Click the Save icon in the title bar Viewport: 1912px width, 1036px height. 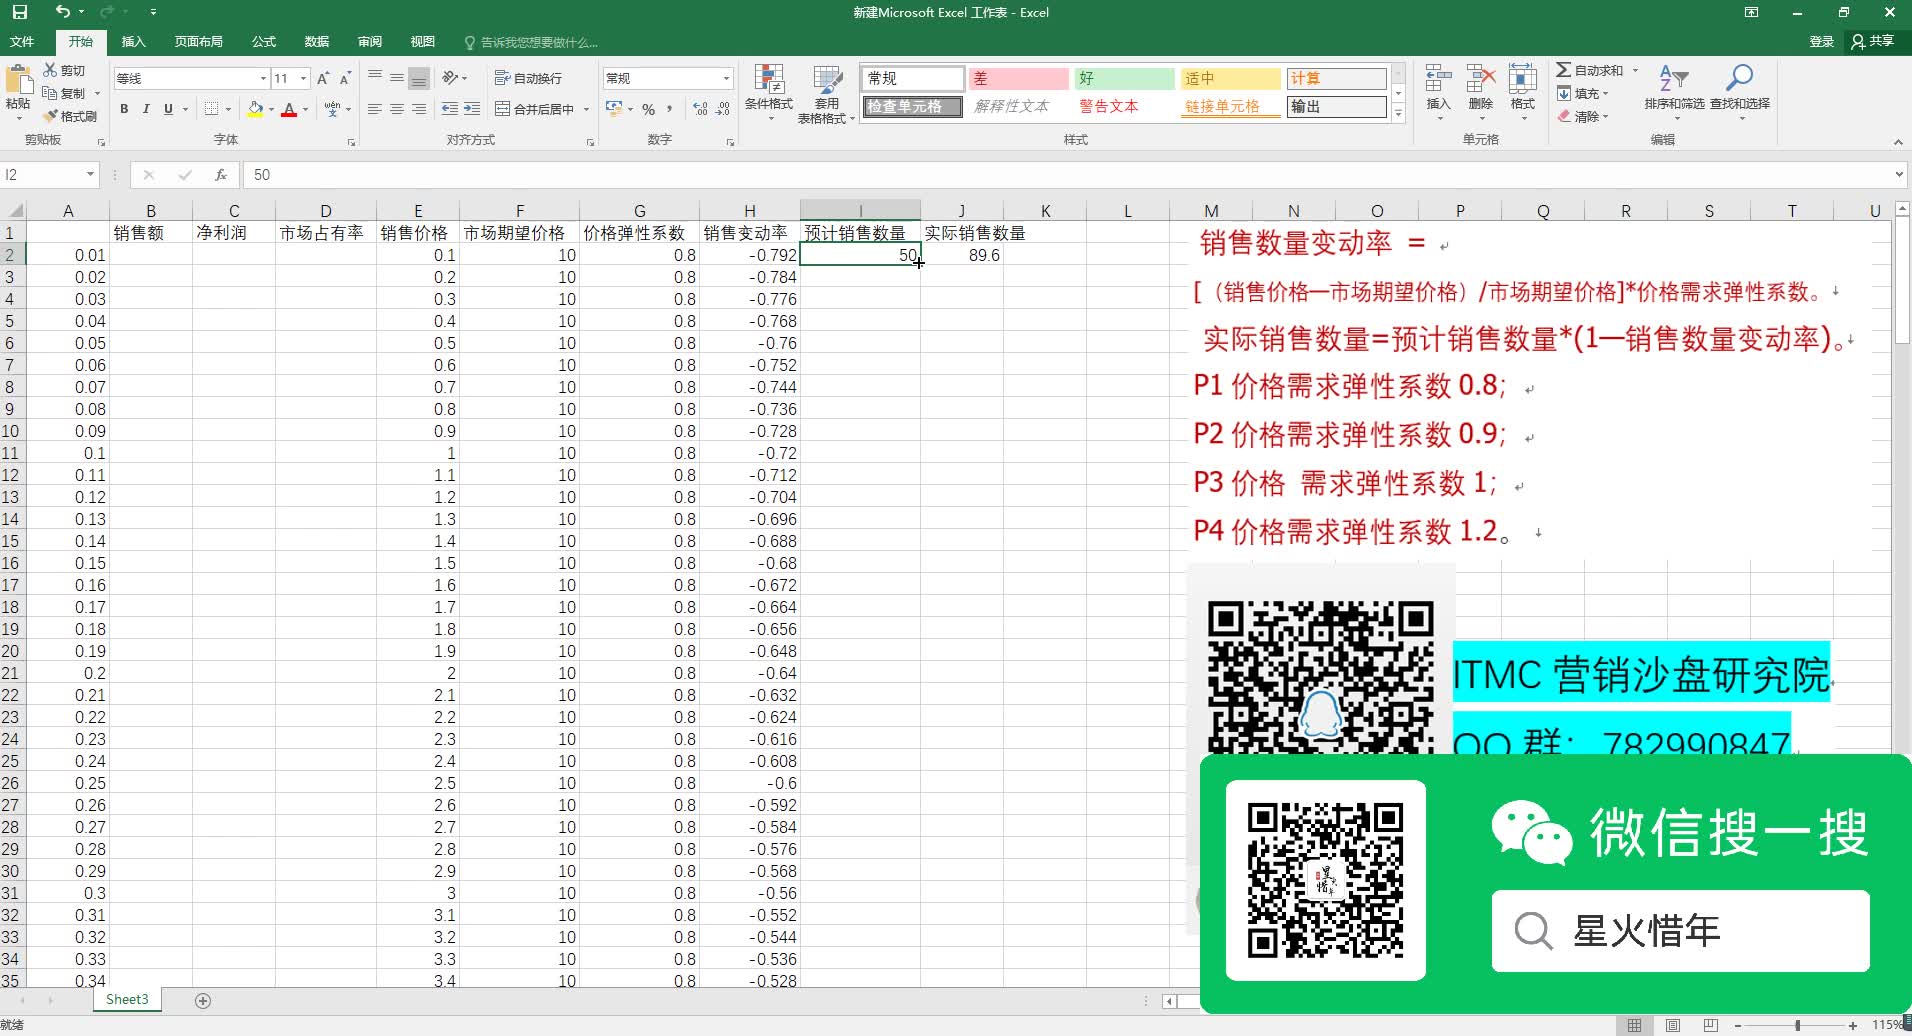(19, 12)
